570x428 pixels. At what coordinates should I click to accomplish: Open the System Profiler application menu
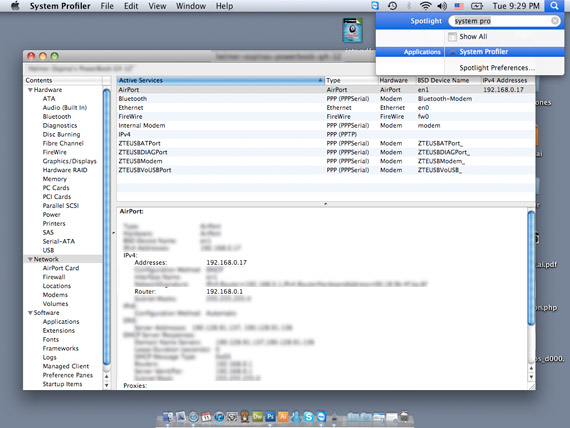[60, 6]
